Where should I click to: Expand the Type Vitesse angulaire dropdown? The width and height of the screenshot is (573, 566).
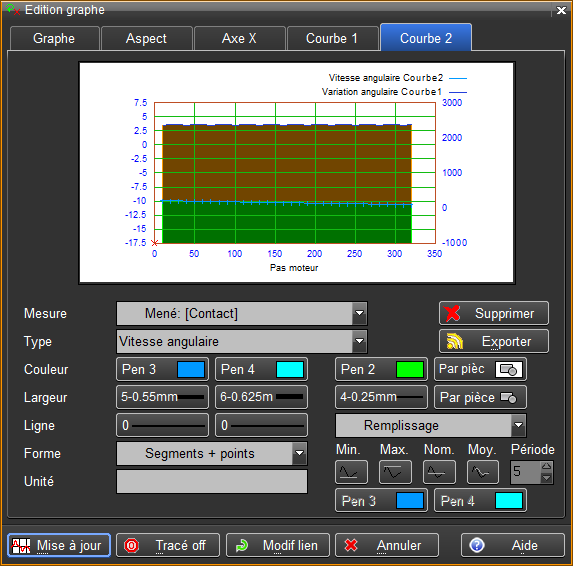click(359, 341)
